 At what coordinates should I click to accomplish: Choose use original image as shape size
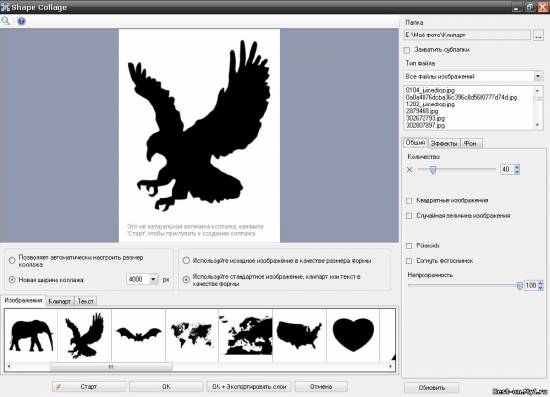coord(186,261)
